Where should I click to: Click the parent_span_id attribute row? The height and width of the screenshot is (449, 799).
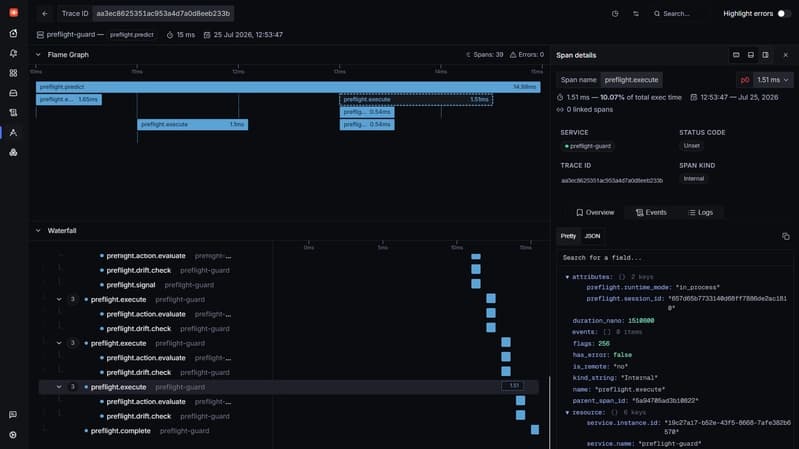[635, 401]
